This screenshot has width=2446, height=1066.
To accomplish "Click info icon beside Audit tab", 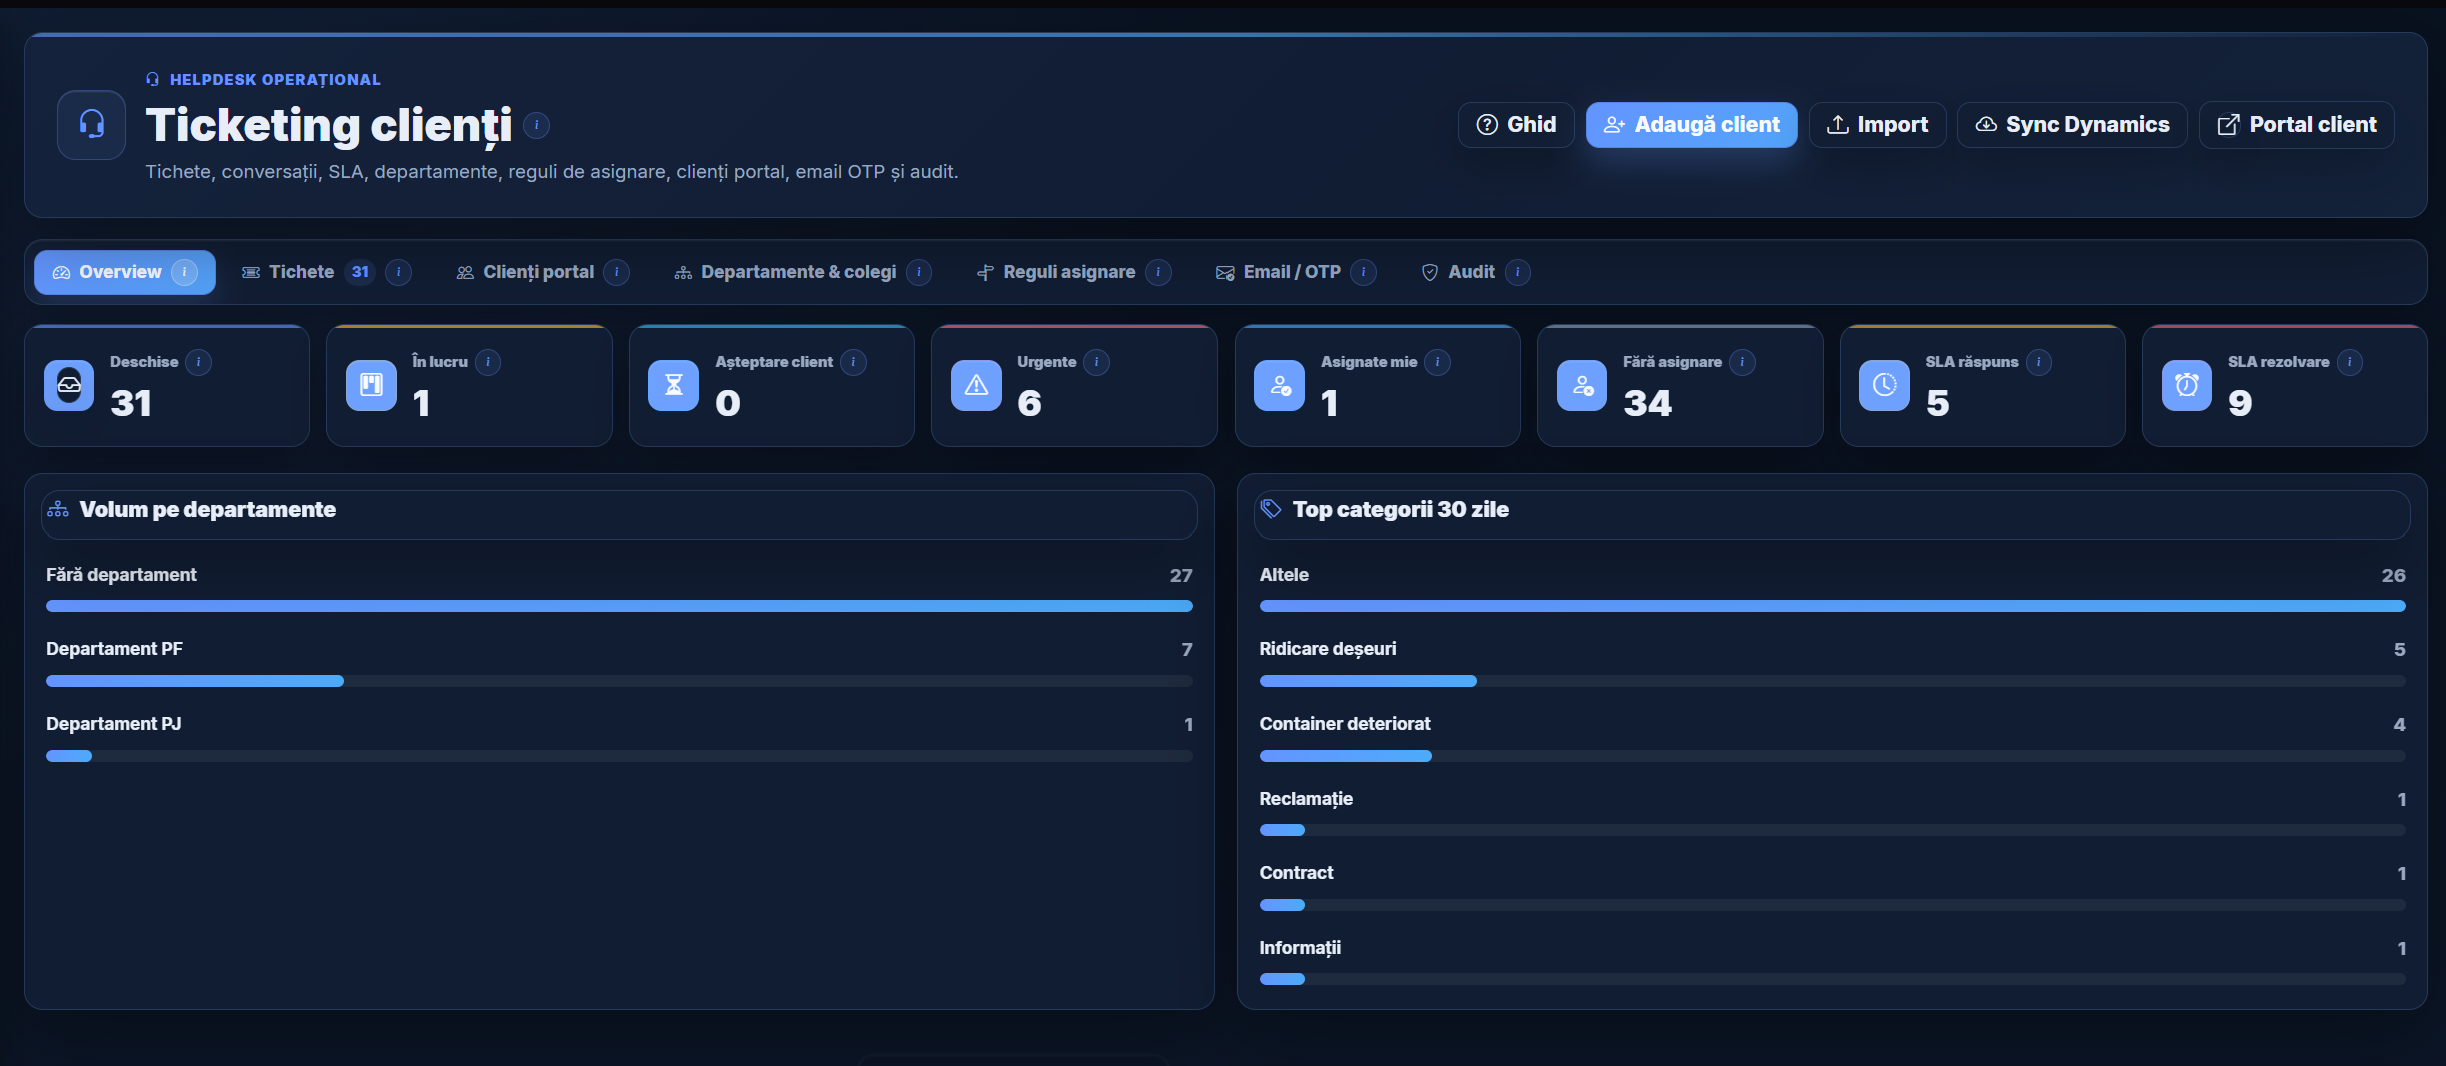I will (1517, 272).
